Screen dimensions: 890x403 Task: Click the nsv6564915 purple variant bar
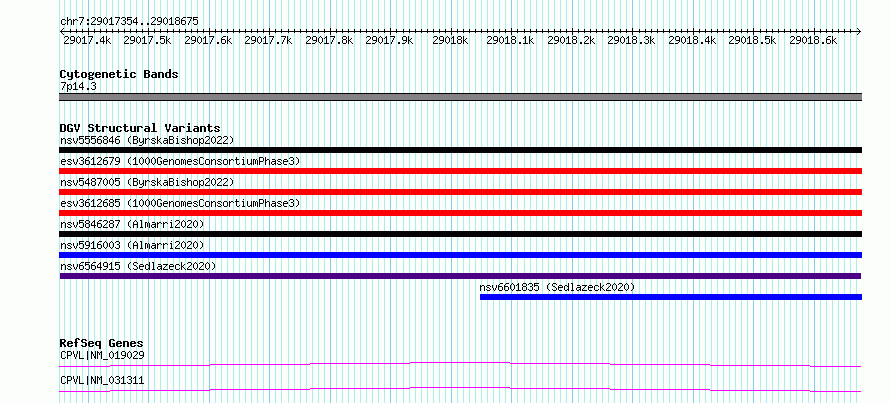pos(461,276)
